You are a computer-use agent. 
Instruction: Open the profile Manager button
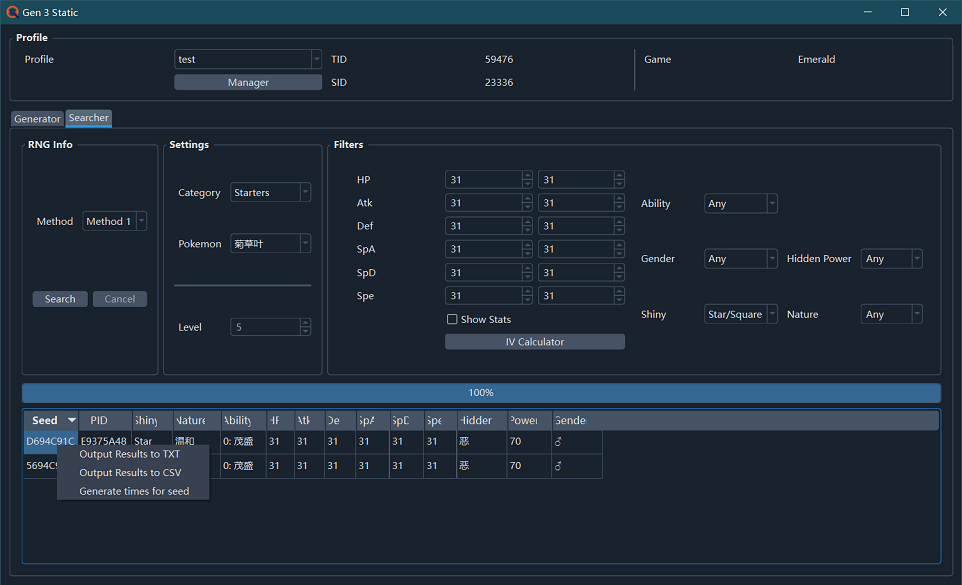click(x=248, y=83)
